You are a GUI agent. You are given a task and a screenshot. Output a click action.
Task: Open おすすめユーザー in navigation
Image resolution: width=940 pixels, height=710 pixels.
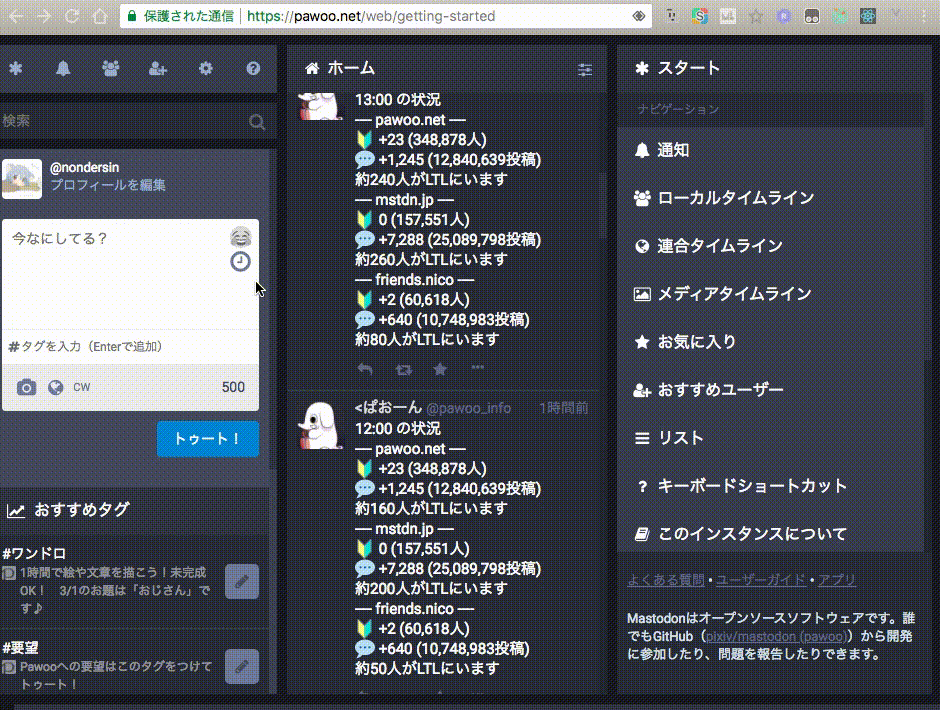[x=770, y=390]
